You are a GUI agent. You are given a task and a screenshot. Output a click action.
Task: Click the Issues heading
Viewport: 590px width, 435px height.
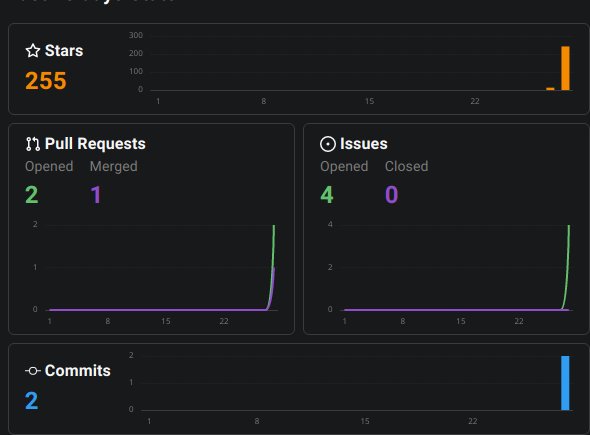[364, 144]
